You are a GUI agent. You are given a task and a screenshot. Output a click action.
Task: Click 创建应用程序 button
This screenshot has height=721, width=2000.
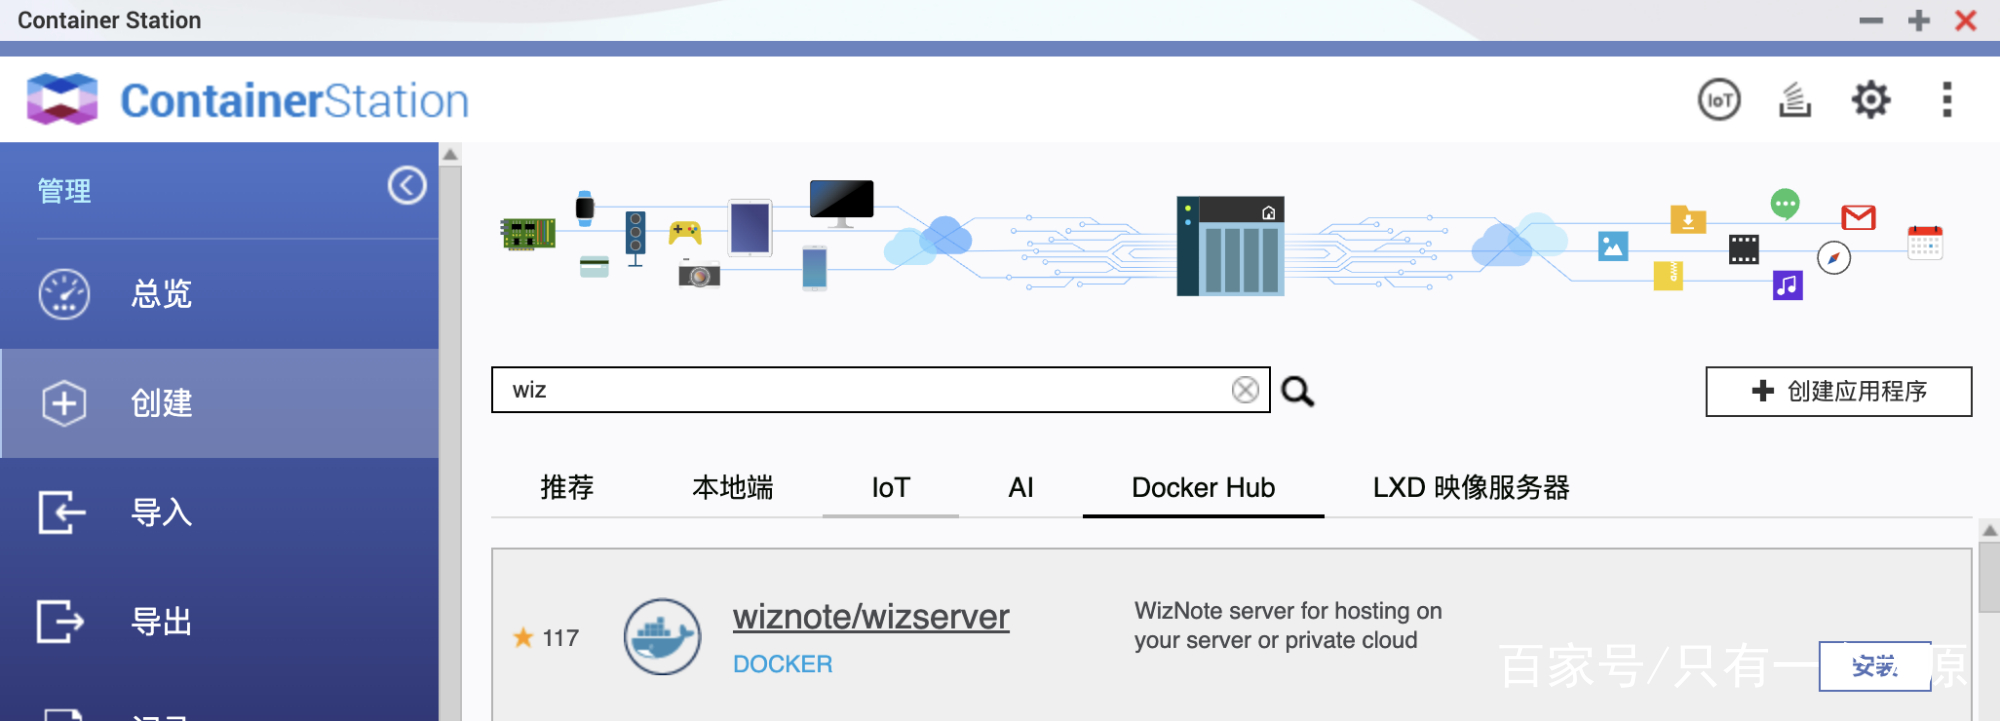click(1838, 391)
